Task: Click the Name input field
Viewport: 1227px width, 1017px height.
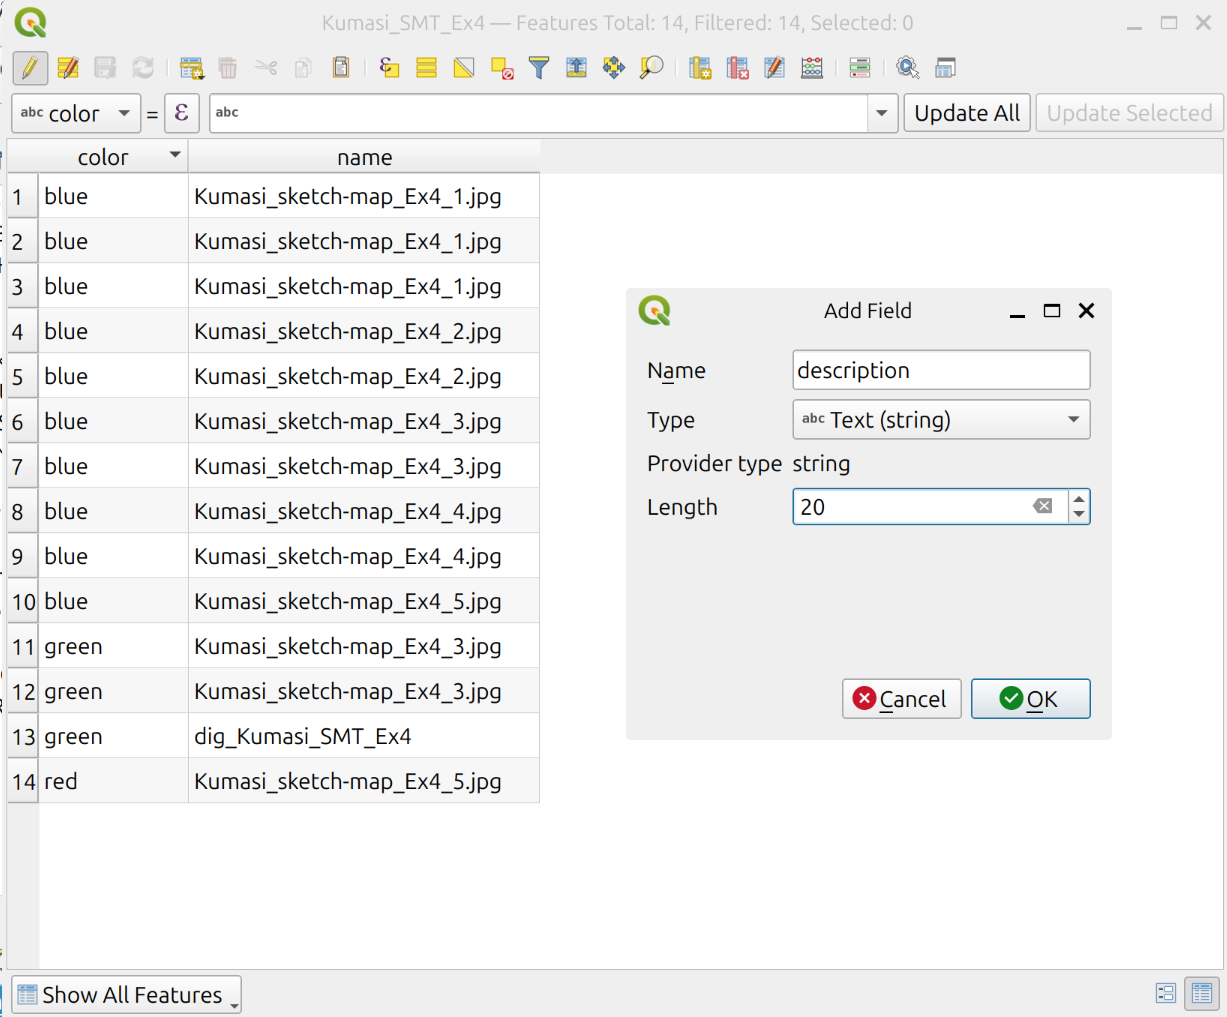Action: [x=940, y=370]
